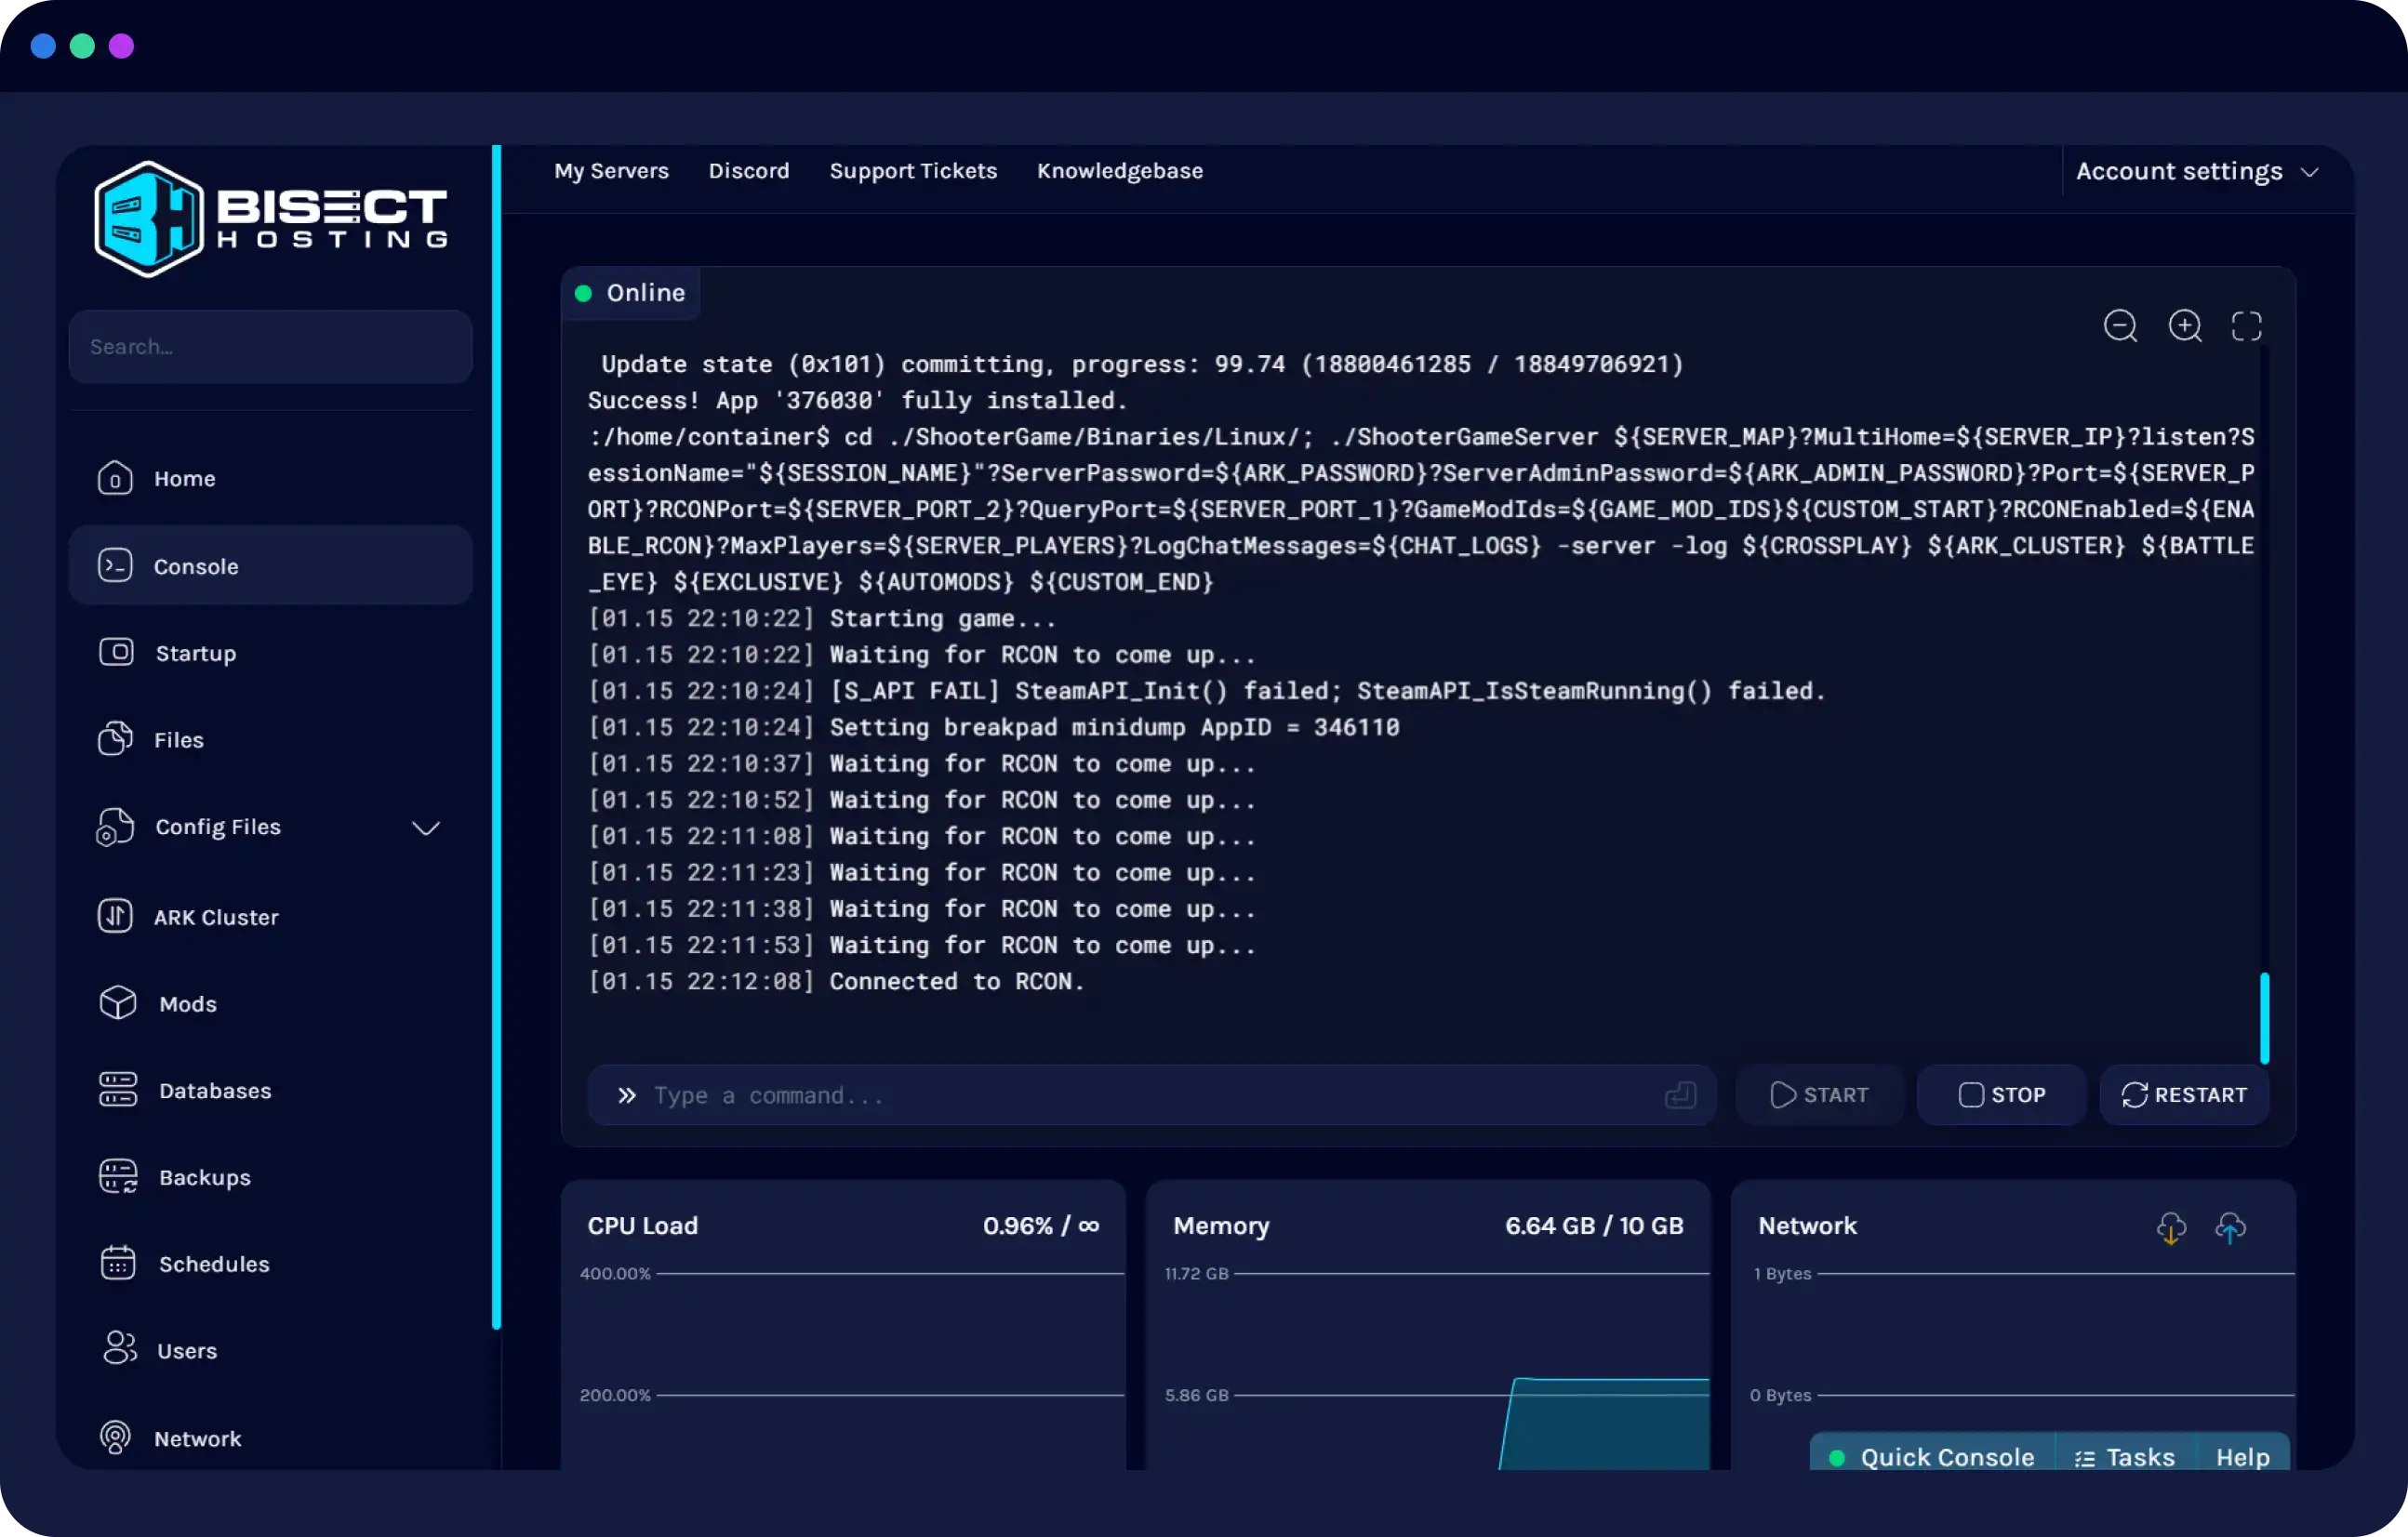Go to Support Tickets
2408x1537 pixels.
click(912, 170)
